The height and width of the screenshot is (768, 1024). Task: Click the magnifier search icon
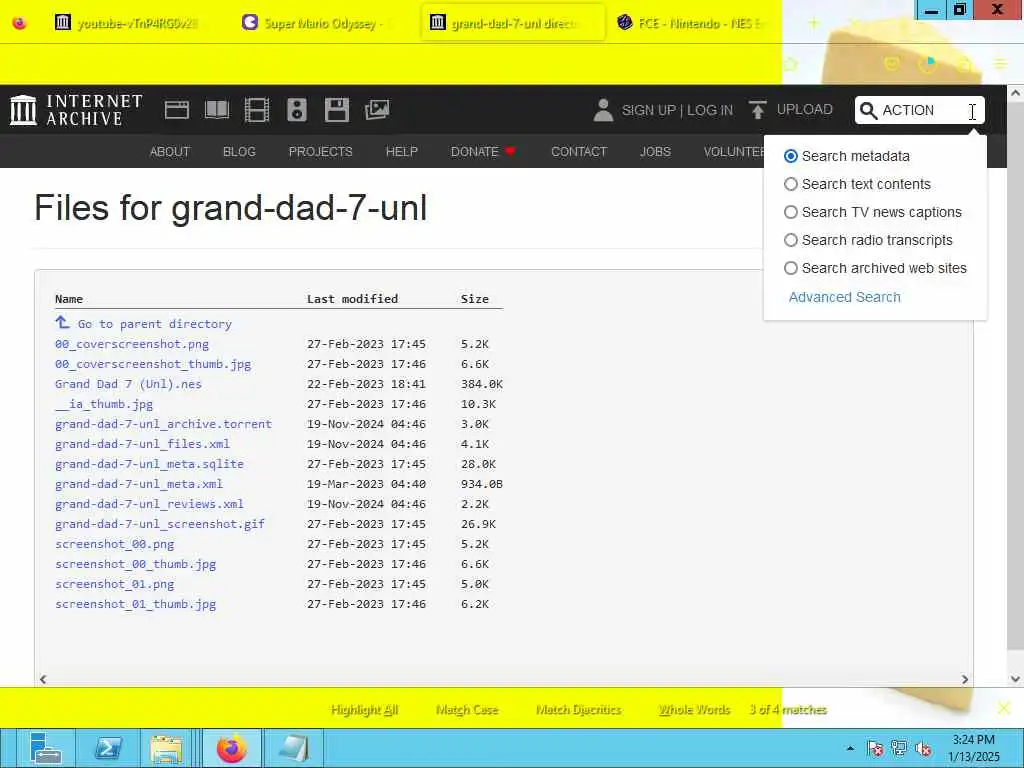click(x=869, y=110)
